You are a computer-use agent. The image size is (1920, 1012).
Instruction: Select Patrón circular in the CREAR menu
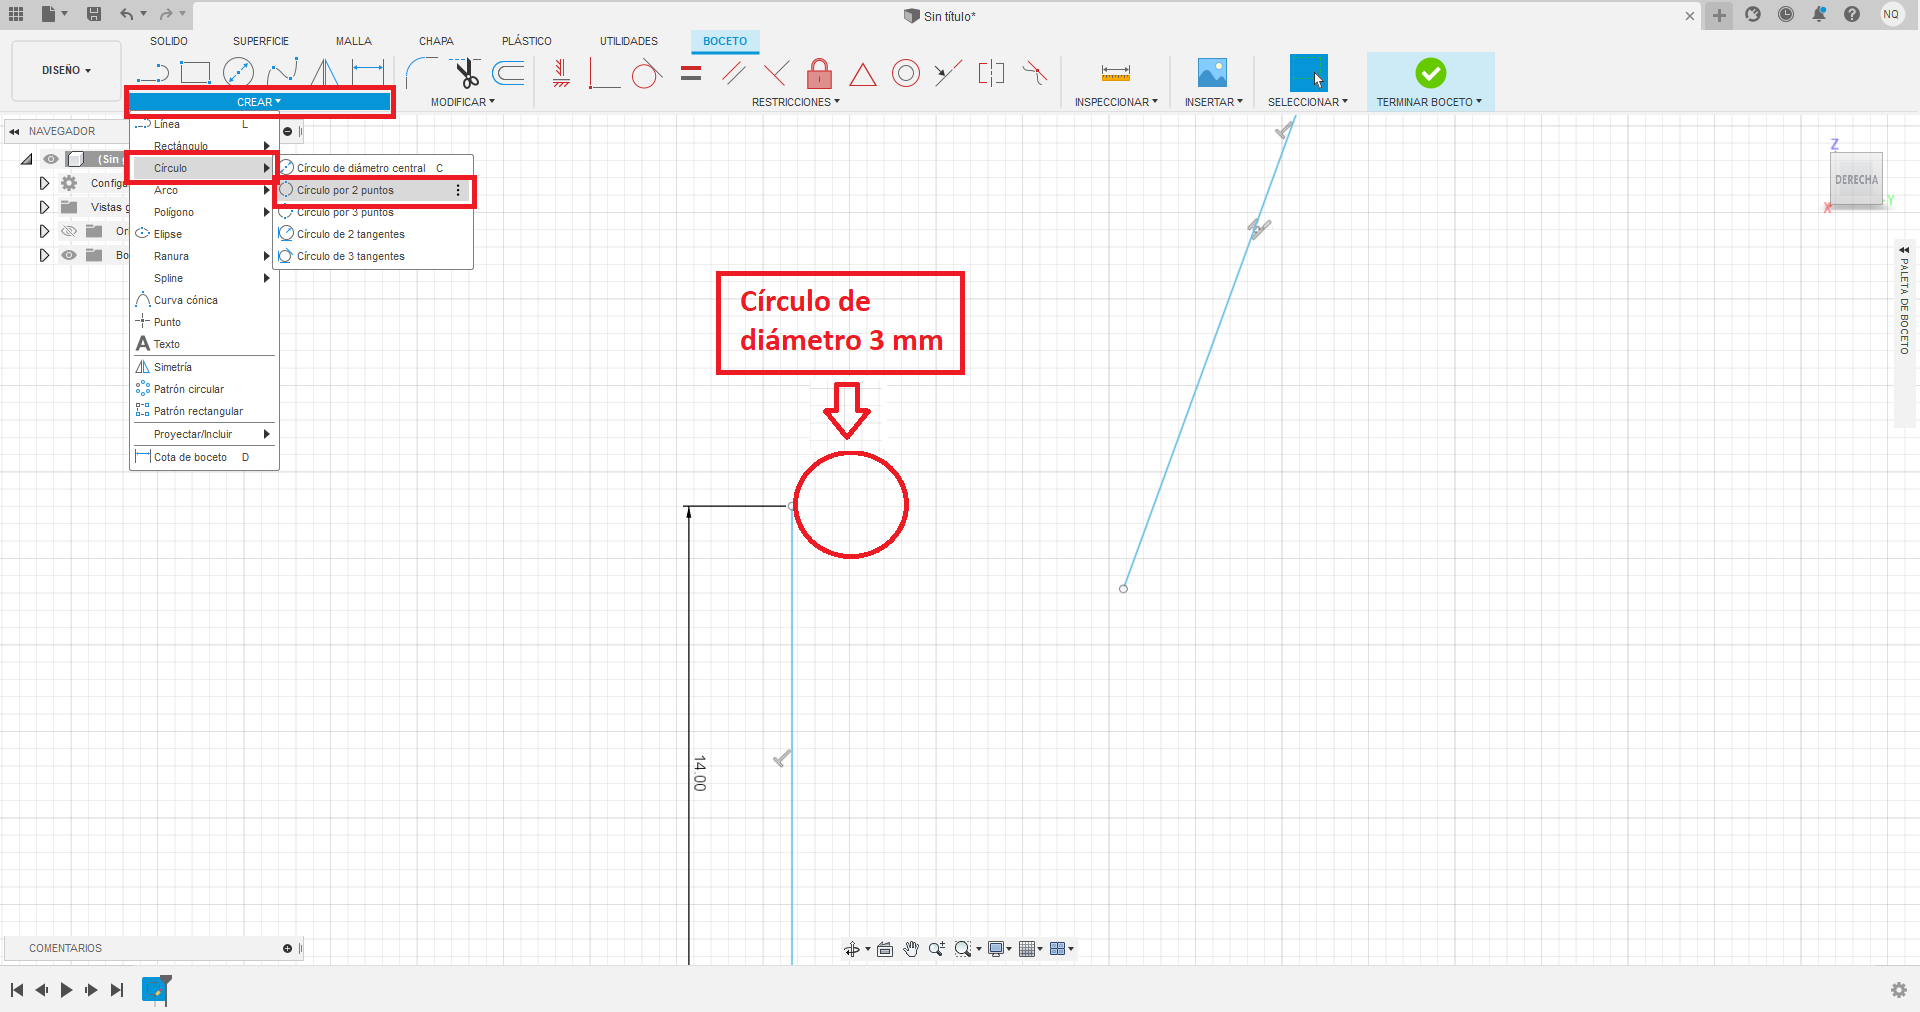(204, 389)
